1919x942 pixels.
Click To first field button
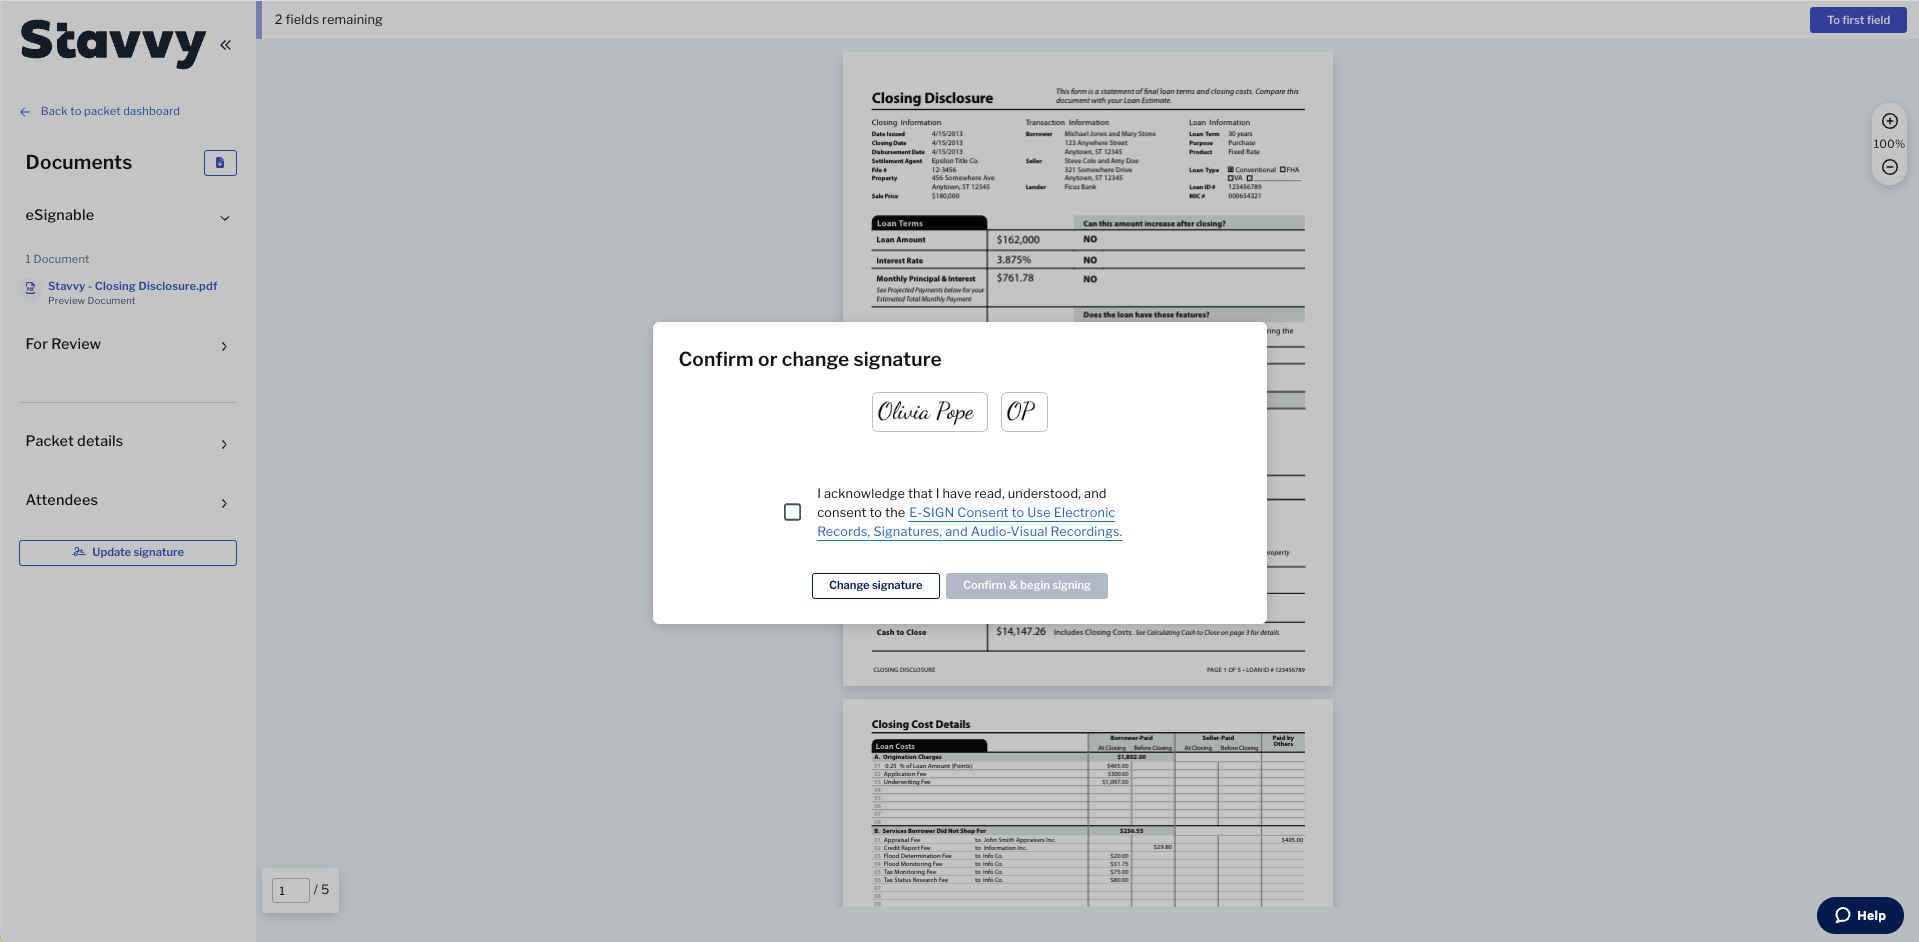pos(1858,20)
